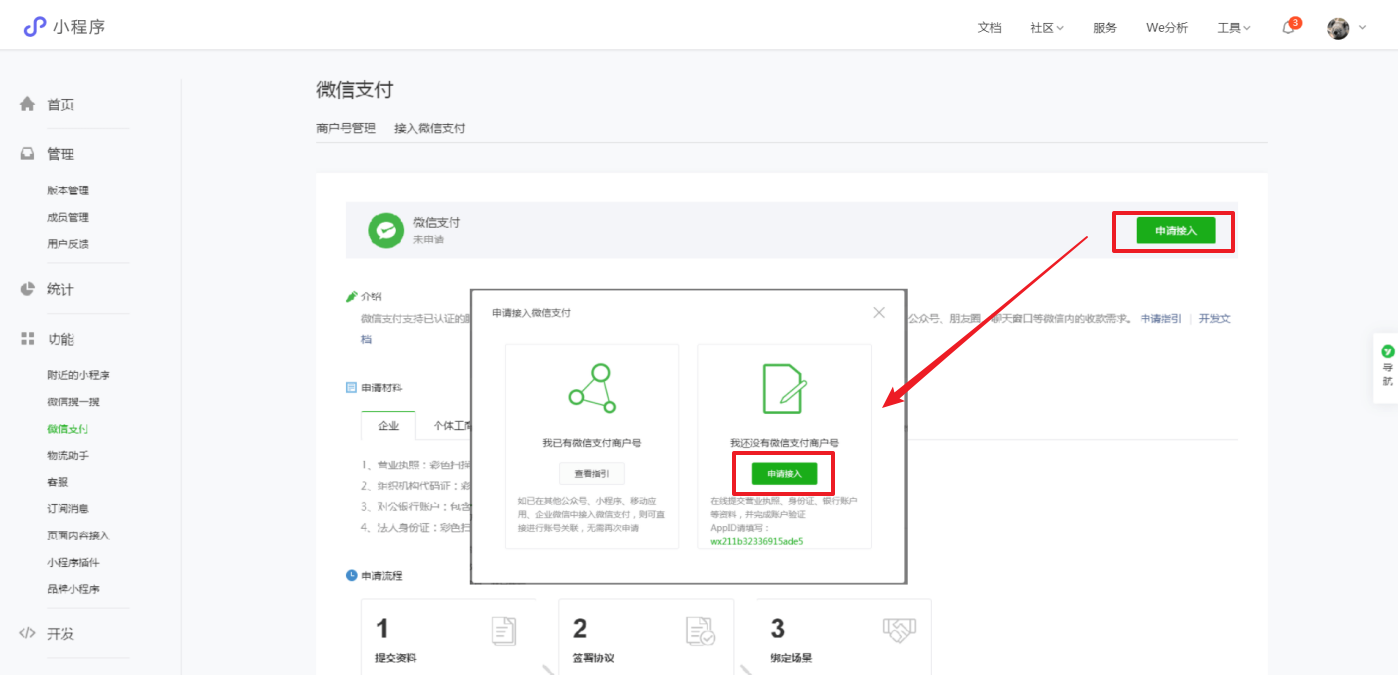The image size is (1398, 675).
Task: Click the user avatar picture
Action: click(1338, 28)
